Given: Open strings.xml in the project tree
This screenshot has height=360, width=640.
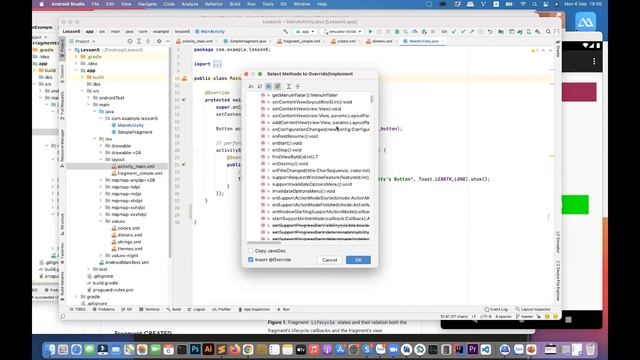Looking at the screenshot, I should pyautogui.click(x=129, y=242).
